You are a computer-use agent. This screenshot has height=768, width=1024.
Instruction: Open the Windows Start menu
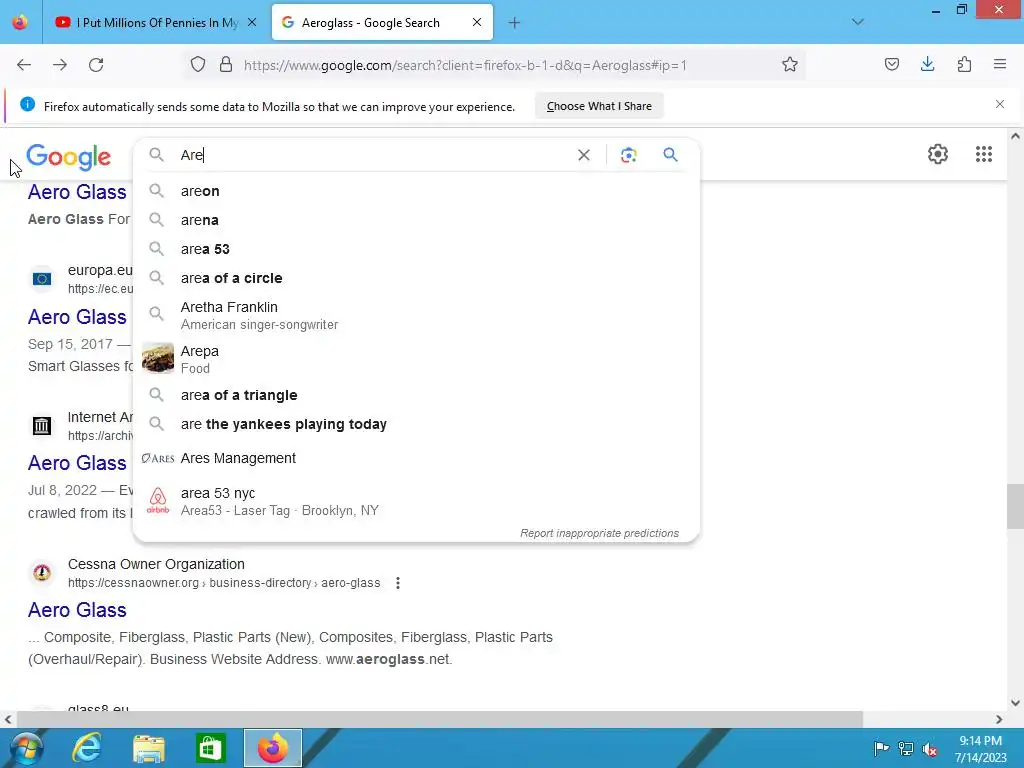click(x=24, y=748)
